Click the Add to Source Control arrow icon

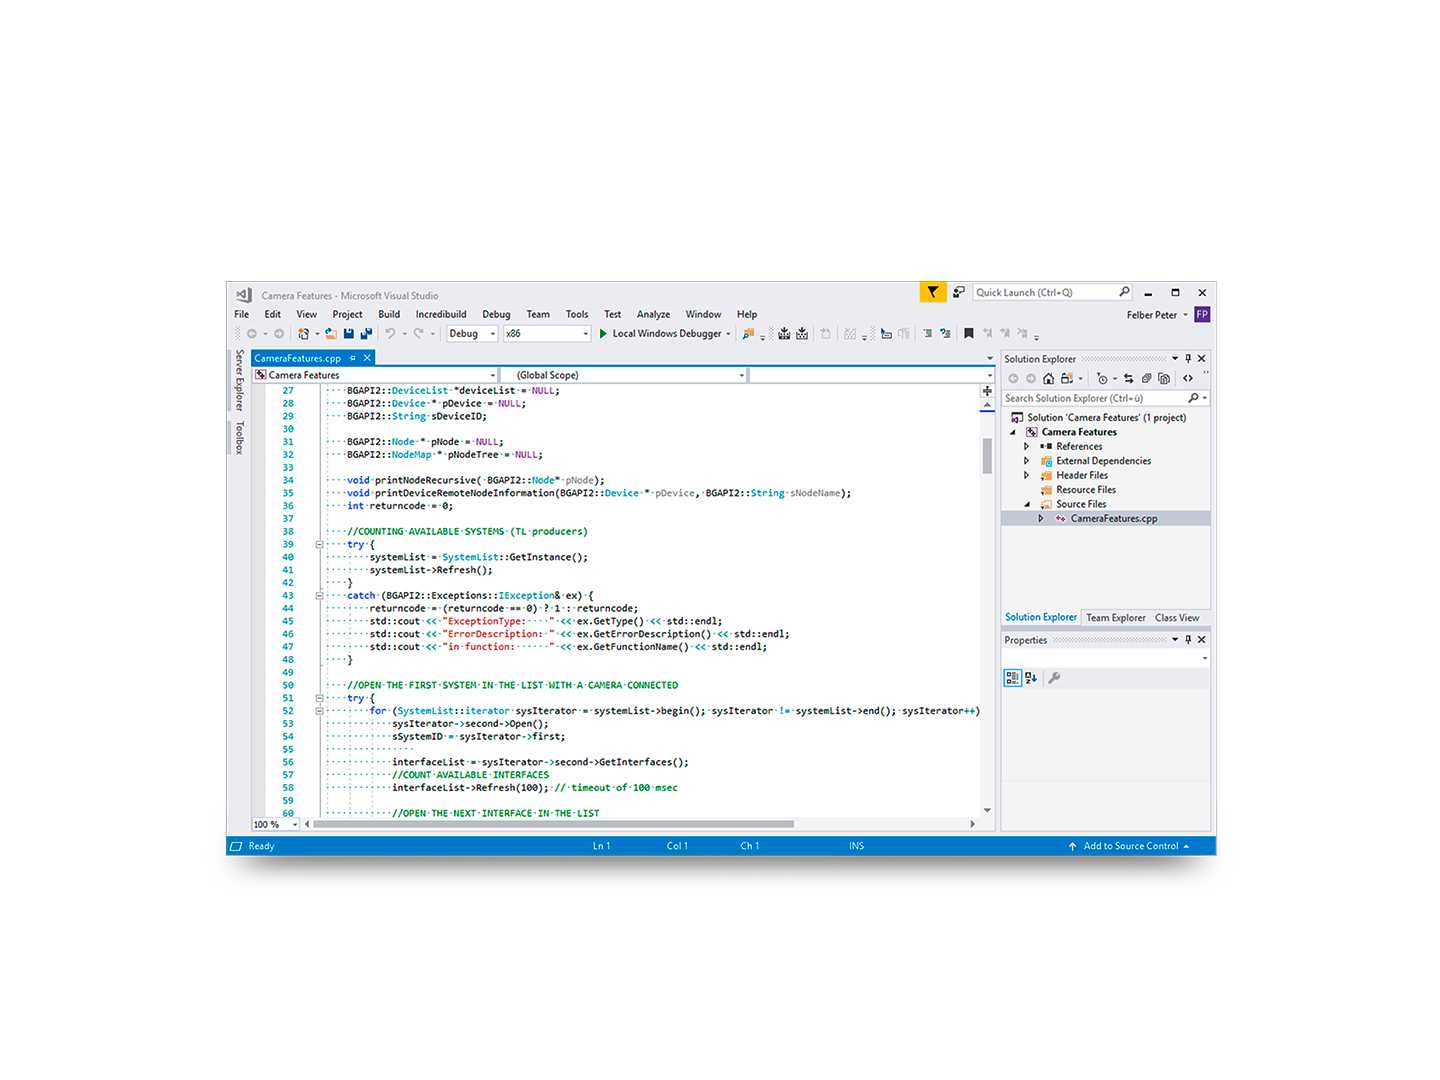(x=1072, y=846)
